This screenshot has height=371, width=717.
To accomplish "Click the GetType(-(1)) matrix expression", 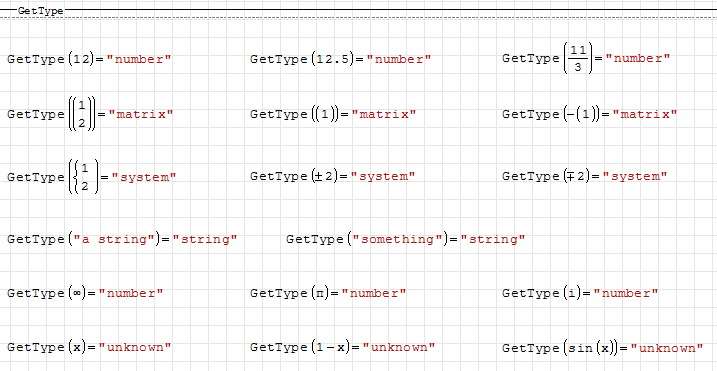I will pyautogui.click(x=589, y=114).
